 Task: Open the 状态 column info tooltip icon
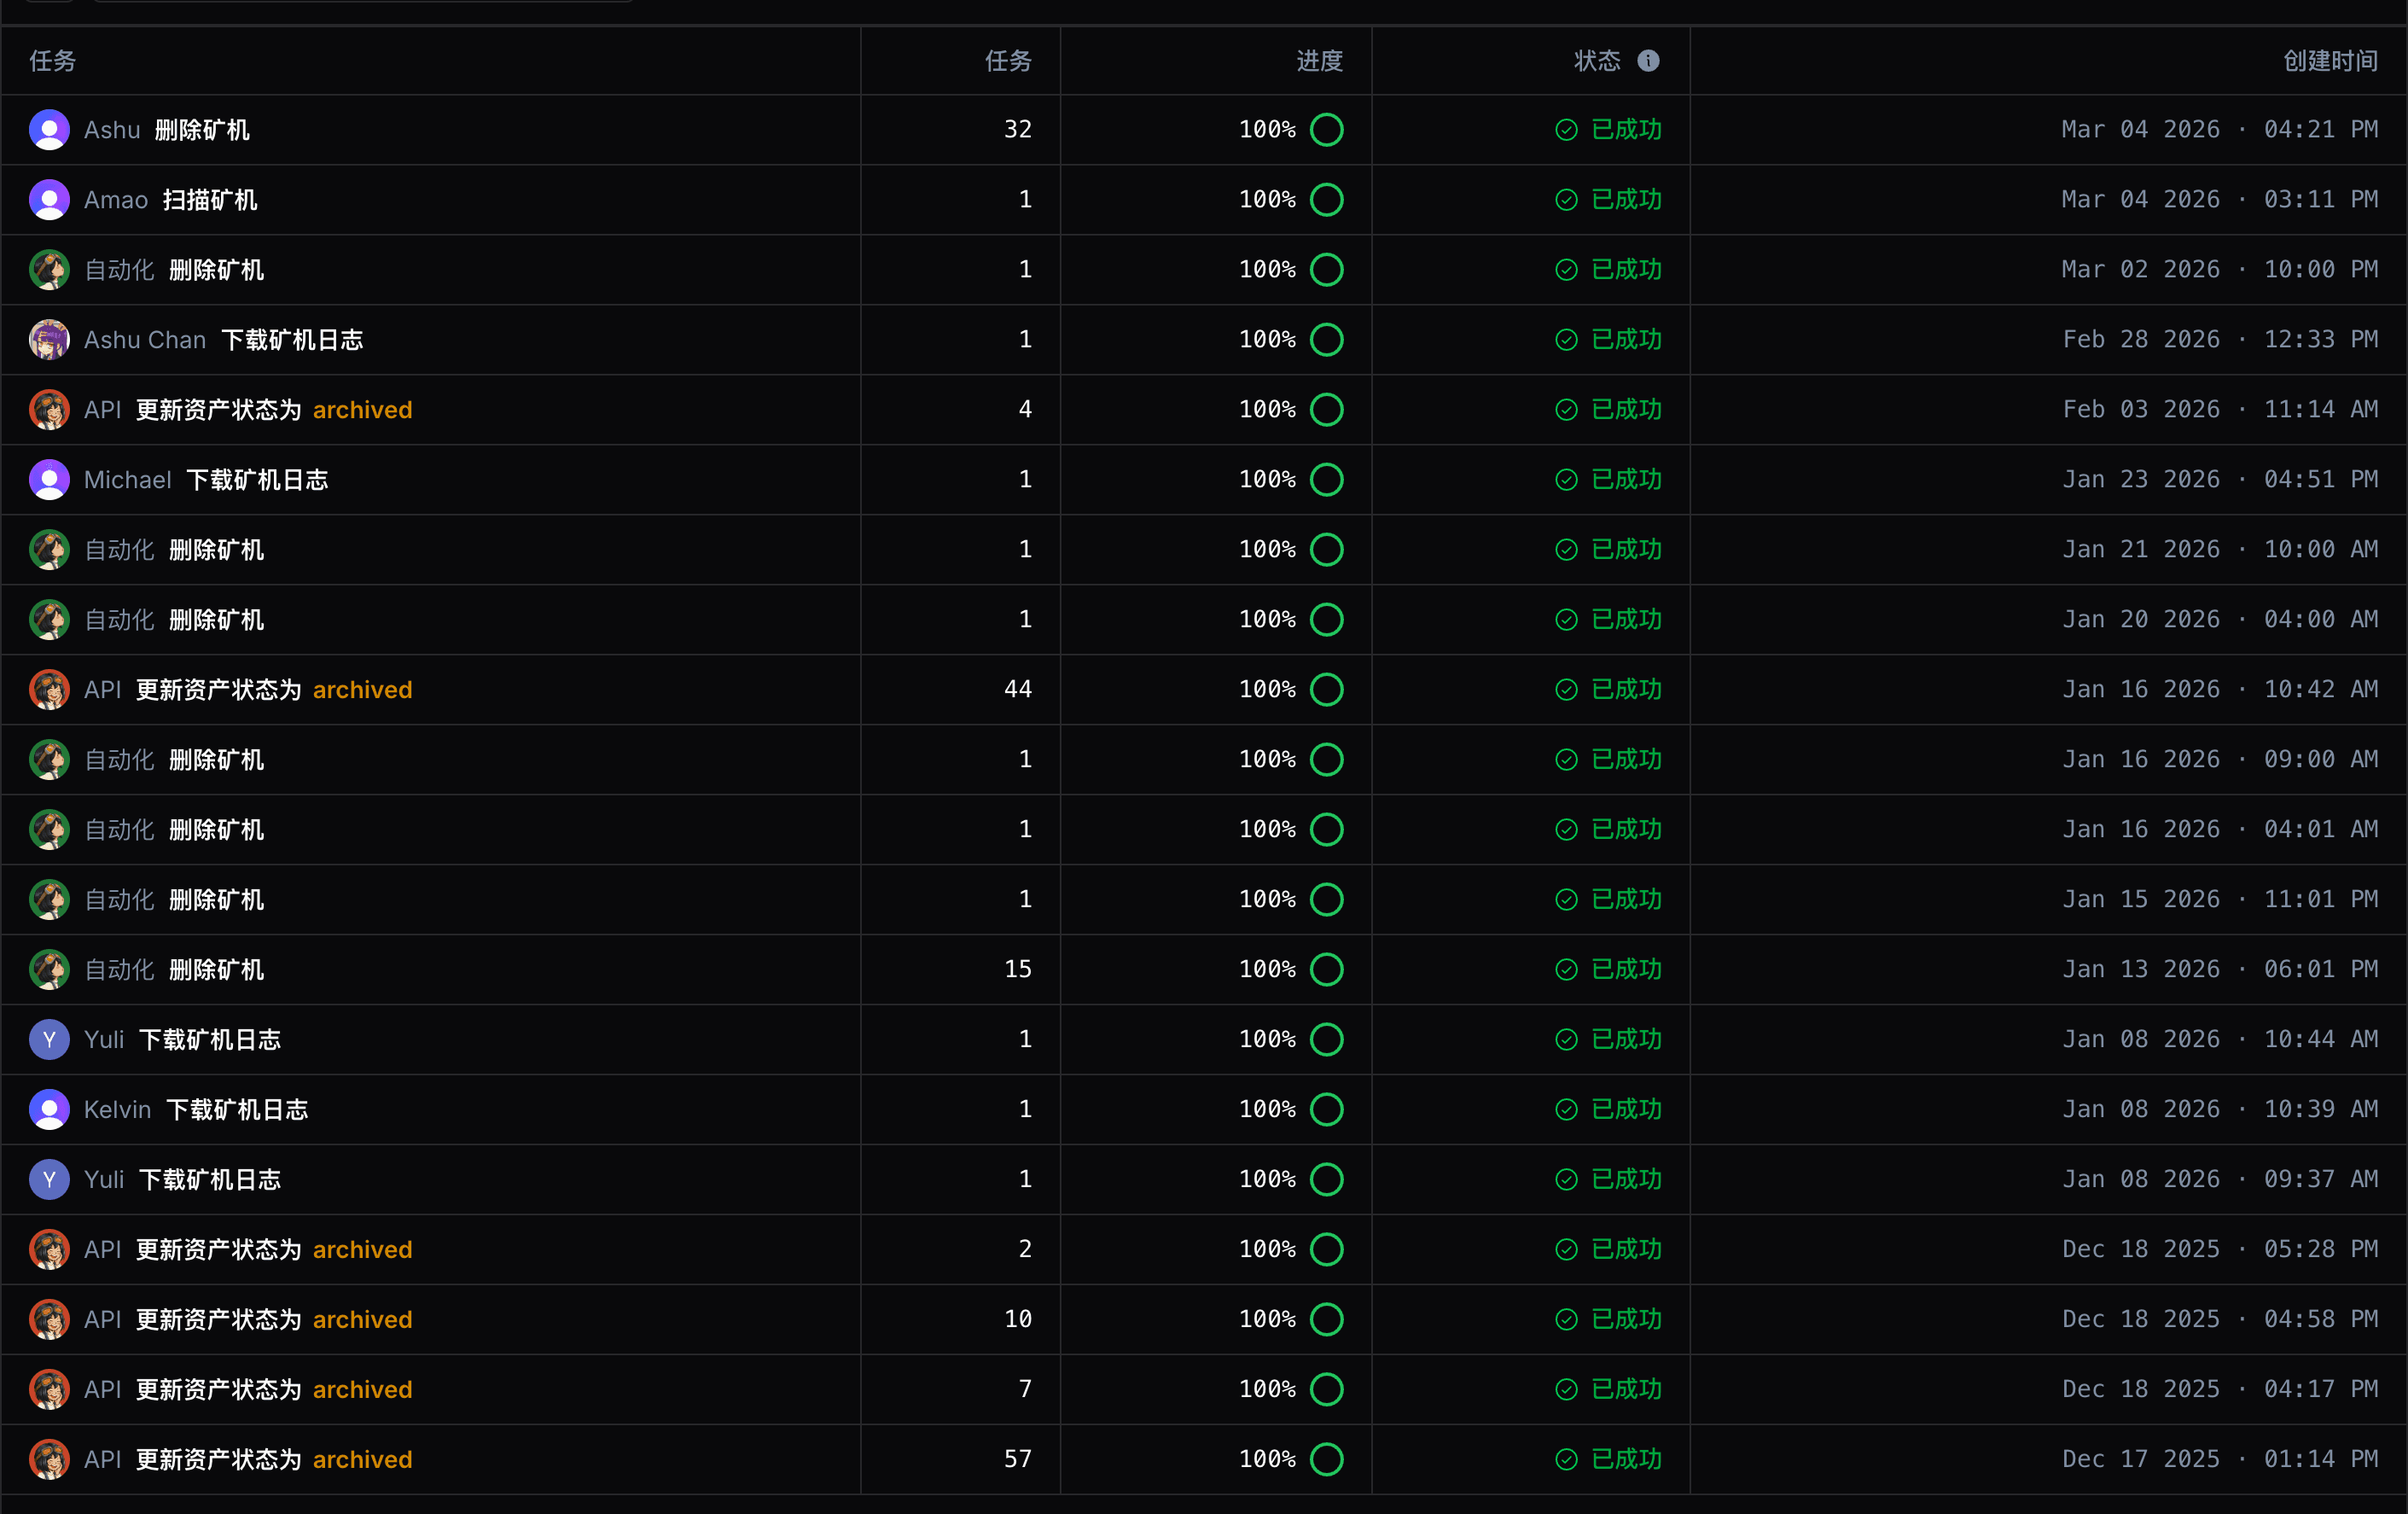point(1650,60)
